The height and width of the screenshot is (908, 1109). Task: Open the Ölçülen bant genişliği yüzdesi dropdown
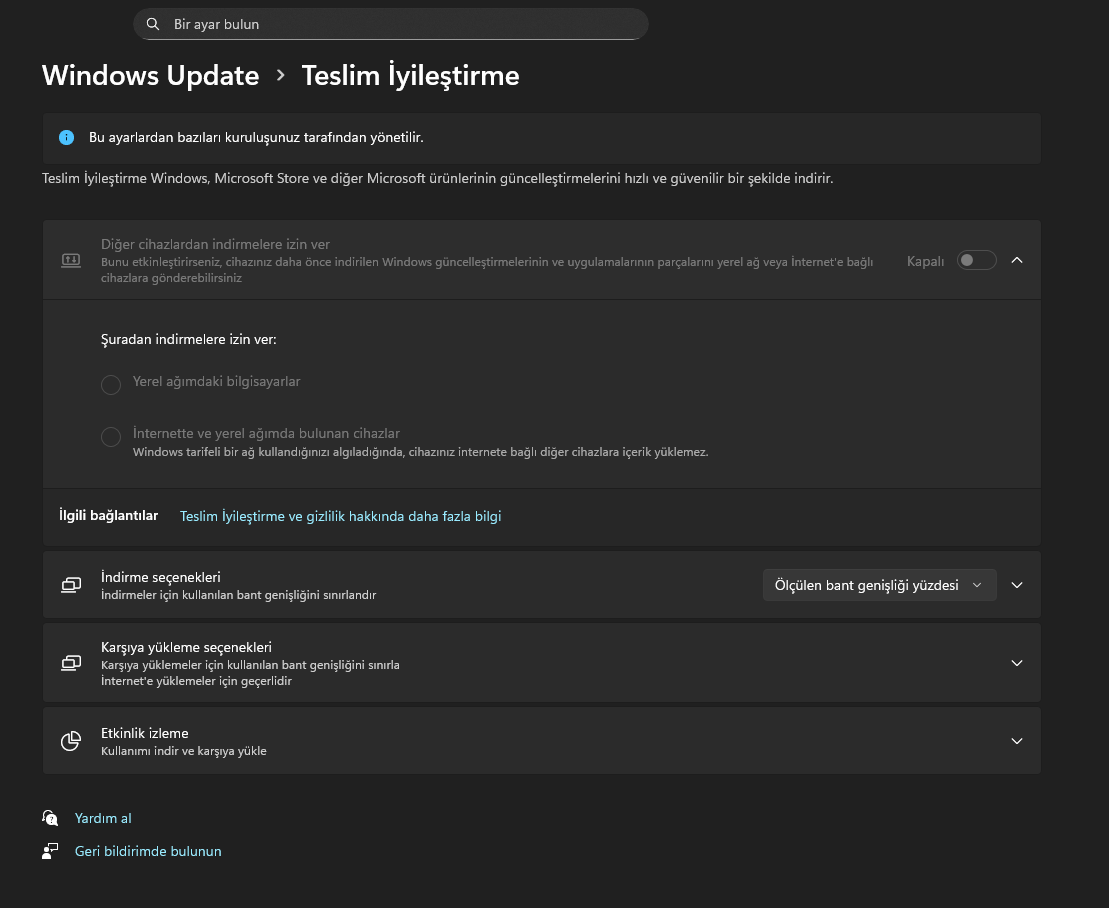tap(879, 585)
